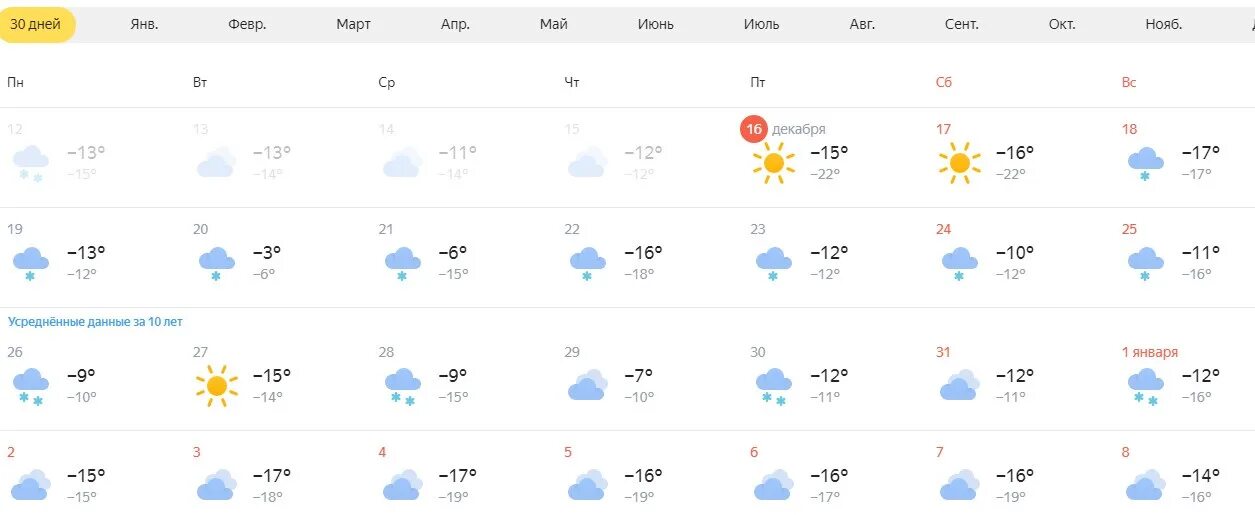Open the December 24 Saturday forecast
This screenshot has width=1255, height=515.
[x=1023, y=258]
